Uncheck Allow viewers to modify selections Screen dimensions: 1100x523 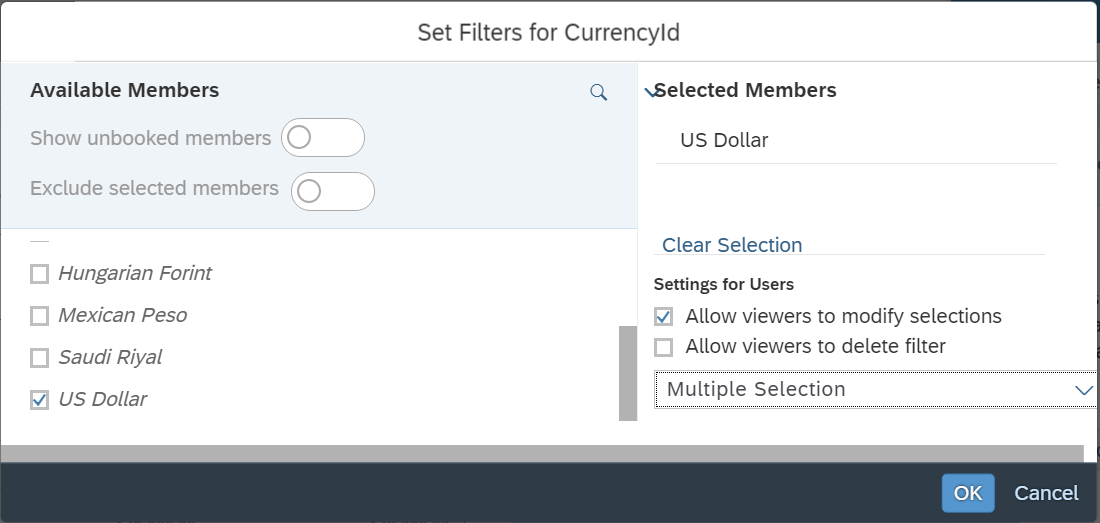coord(663,317)
